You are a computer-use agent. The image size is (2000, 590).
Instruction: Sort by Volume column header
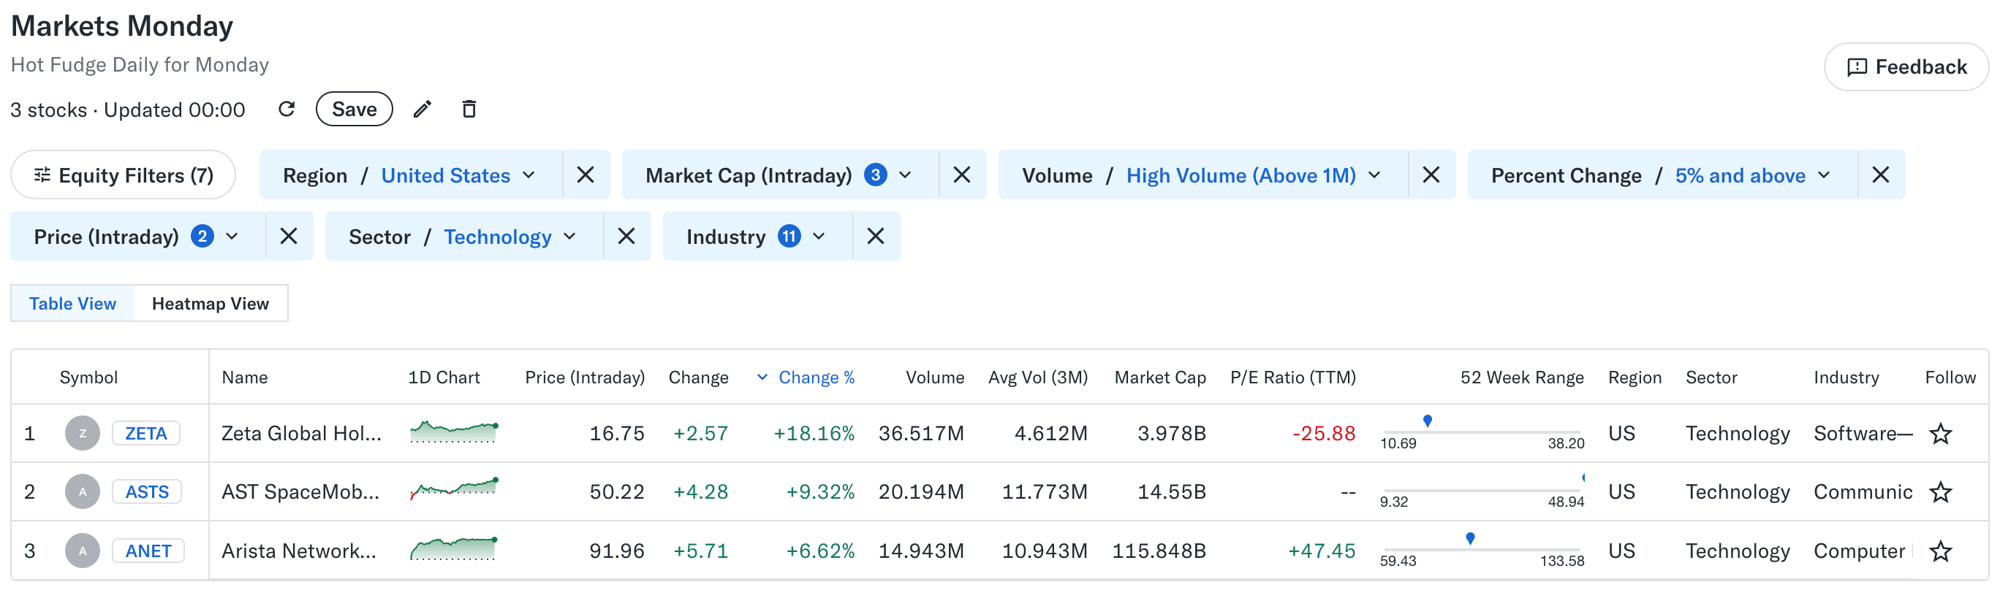click(935, 377)
